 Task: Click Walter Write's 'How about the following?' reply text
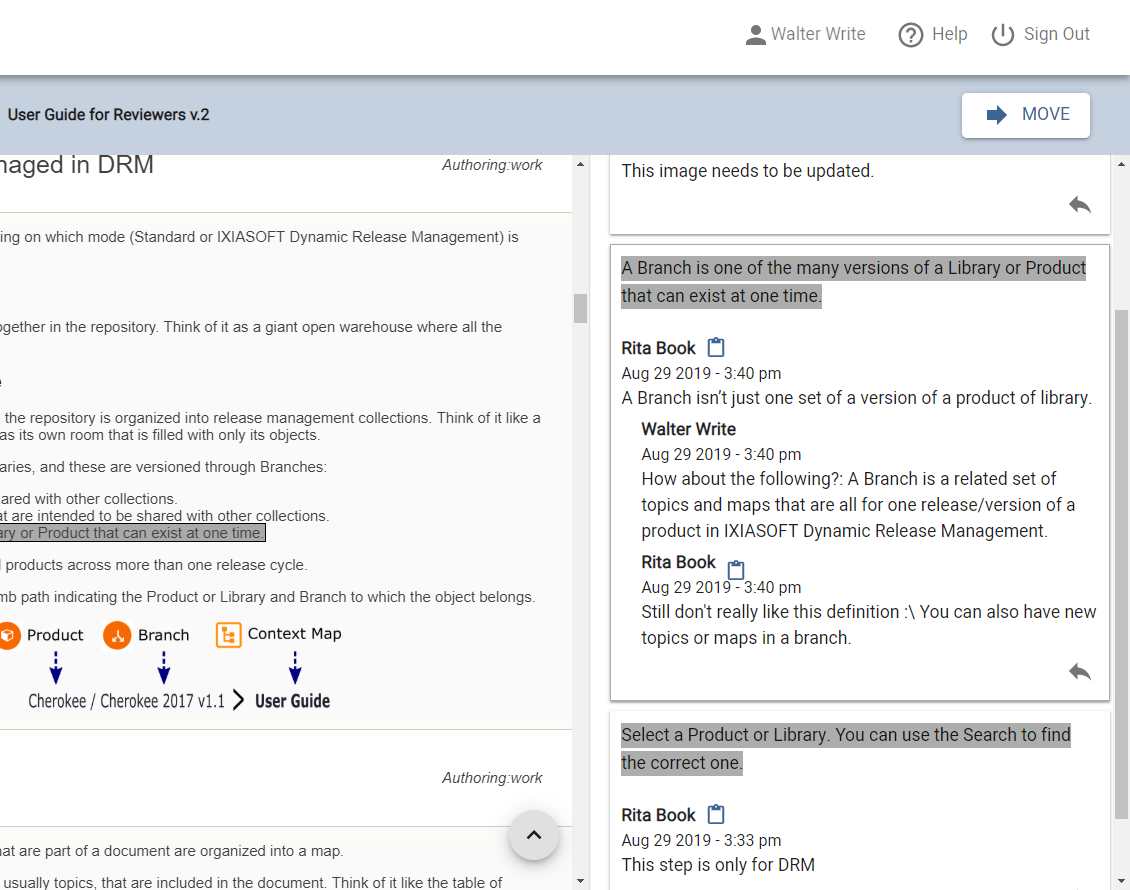(x=858, y=504)
